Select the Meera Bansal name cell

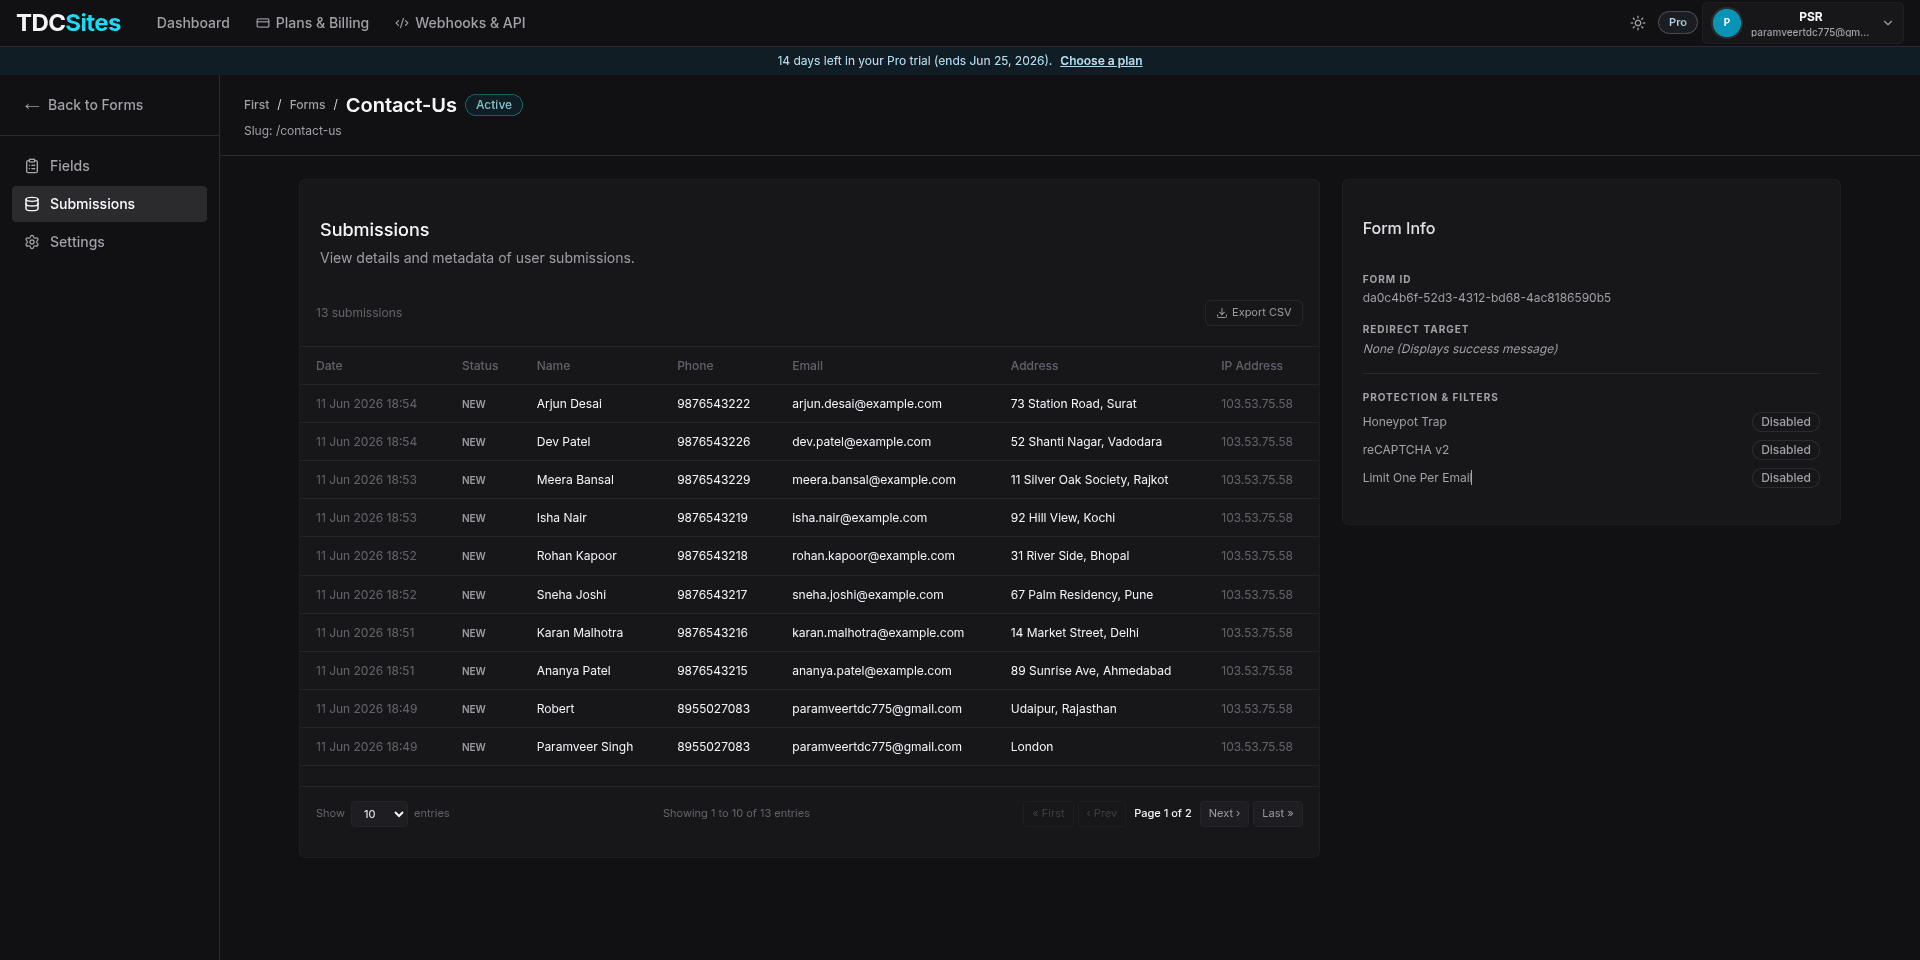click(575, 480)
